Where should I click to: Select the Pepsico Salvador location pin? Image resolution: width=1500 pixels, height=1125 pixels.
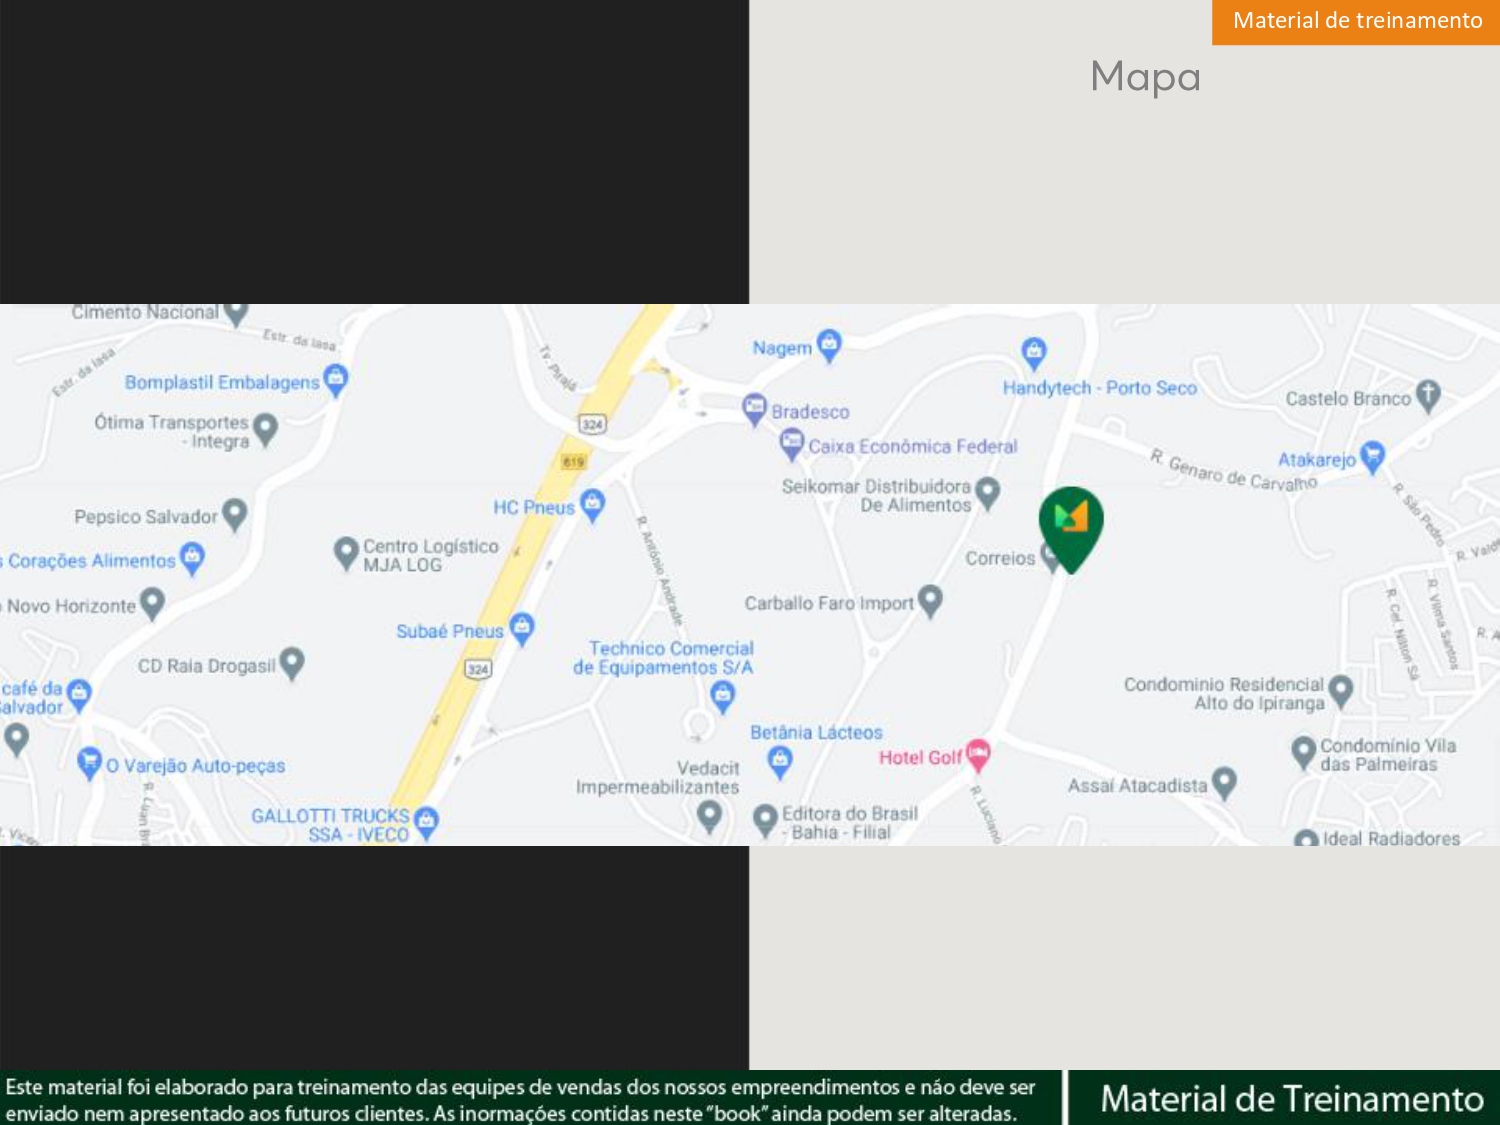(234, 516)
